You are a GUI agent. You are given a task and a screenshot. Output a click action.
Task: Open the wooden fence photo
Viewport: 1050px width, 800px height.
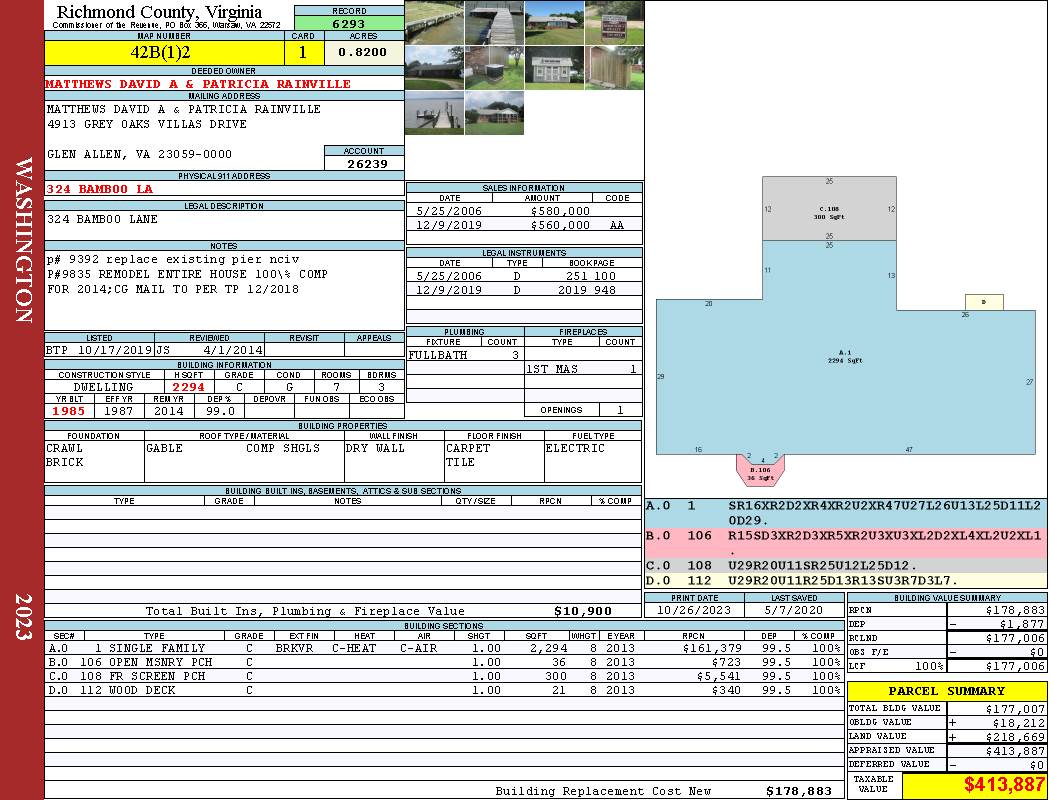click(612, 68)
